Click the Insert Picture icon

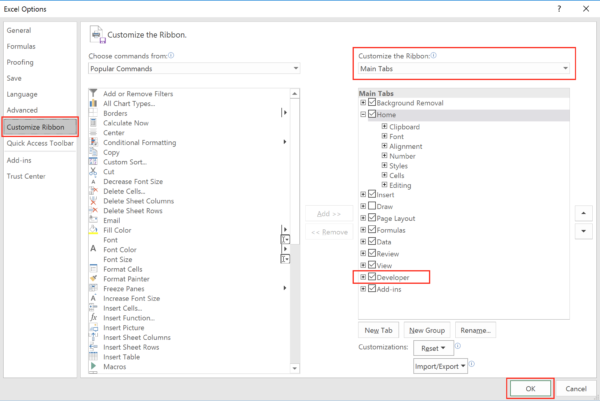[93, 327]
